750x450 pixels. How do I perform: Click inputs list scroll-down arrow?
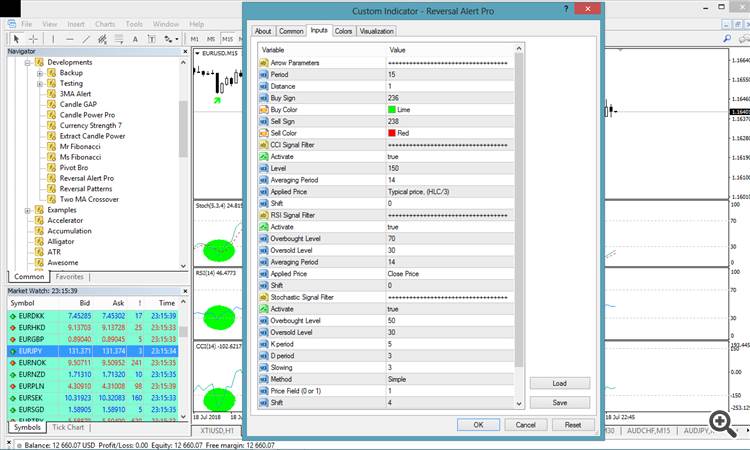519,404
